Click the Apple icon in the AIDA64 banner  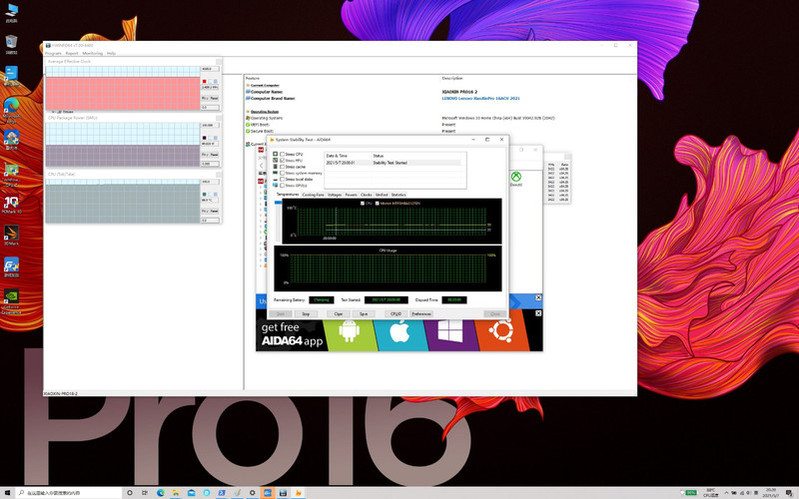[400, 331]
